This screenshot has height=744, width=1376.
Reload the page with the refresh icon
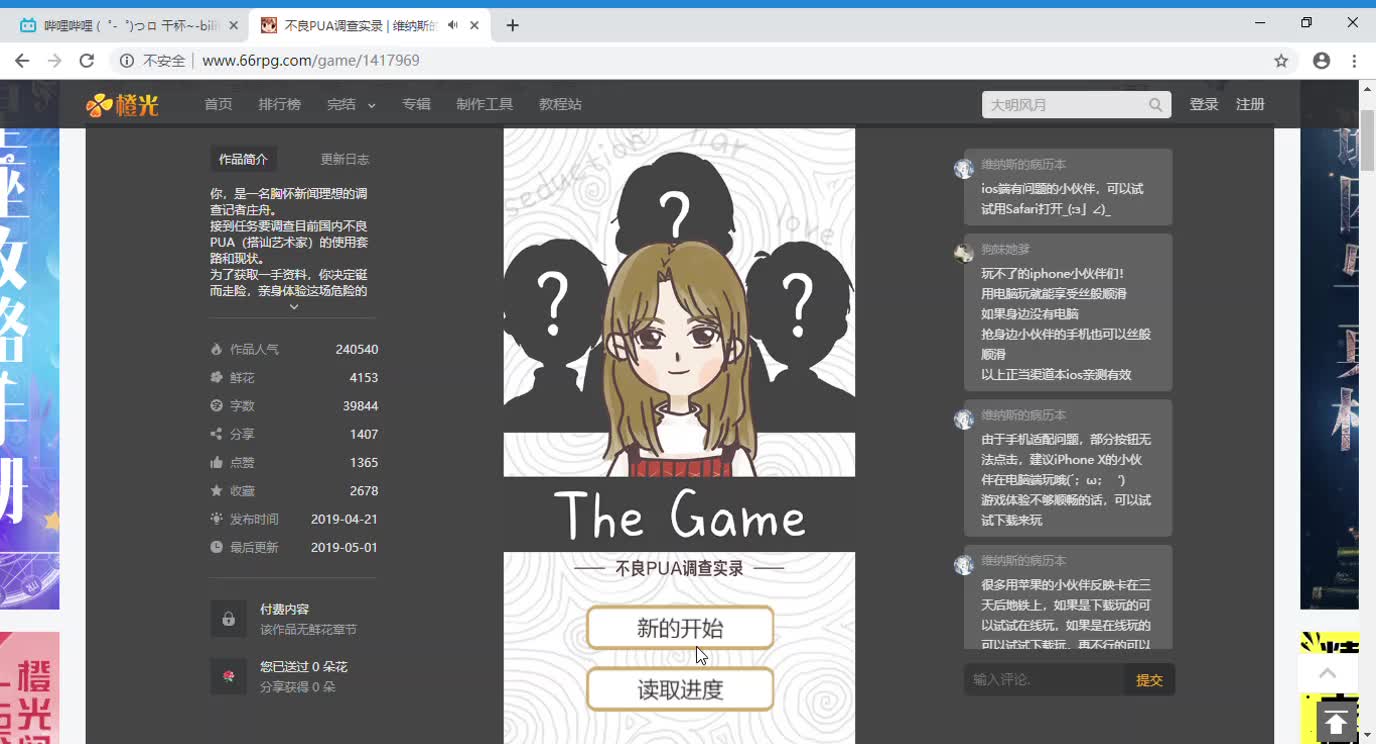87,61
